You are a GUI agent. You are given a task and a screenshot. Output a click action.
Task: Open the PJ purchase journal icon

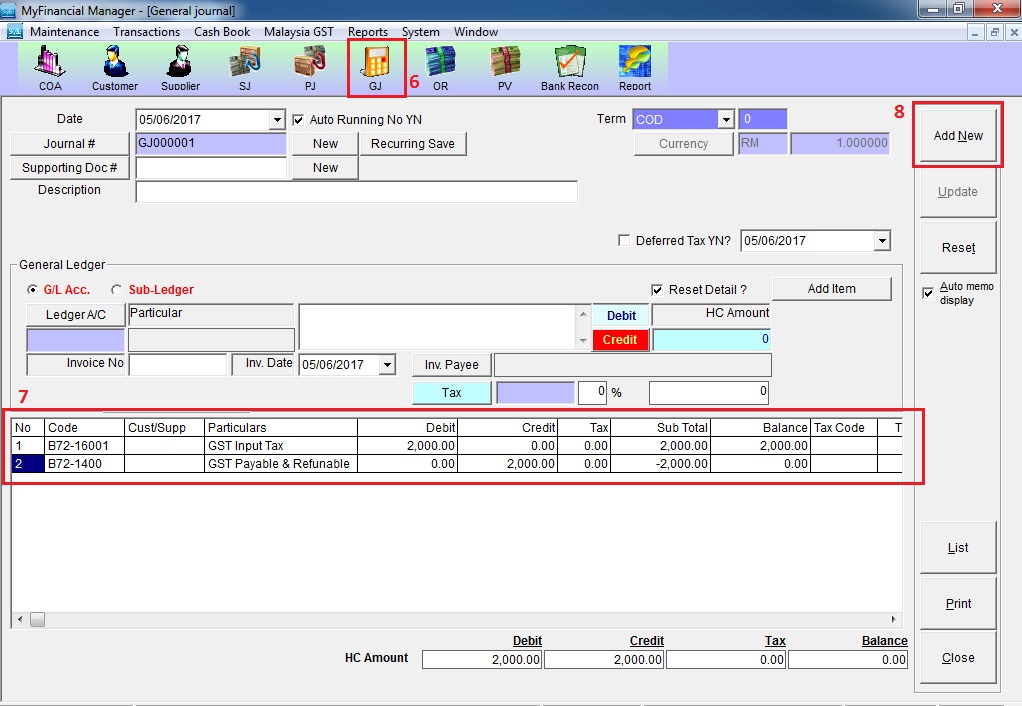(310, 67)
